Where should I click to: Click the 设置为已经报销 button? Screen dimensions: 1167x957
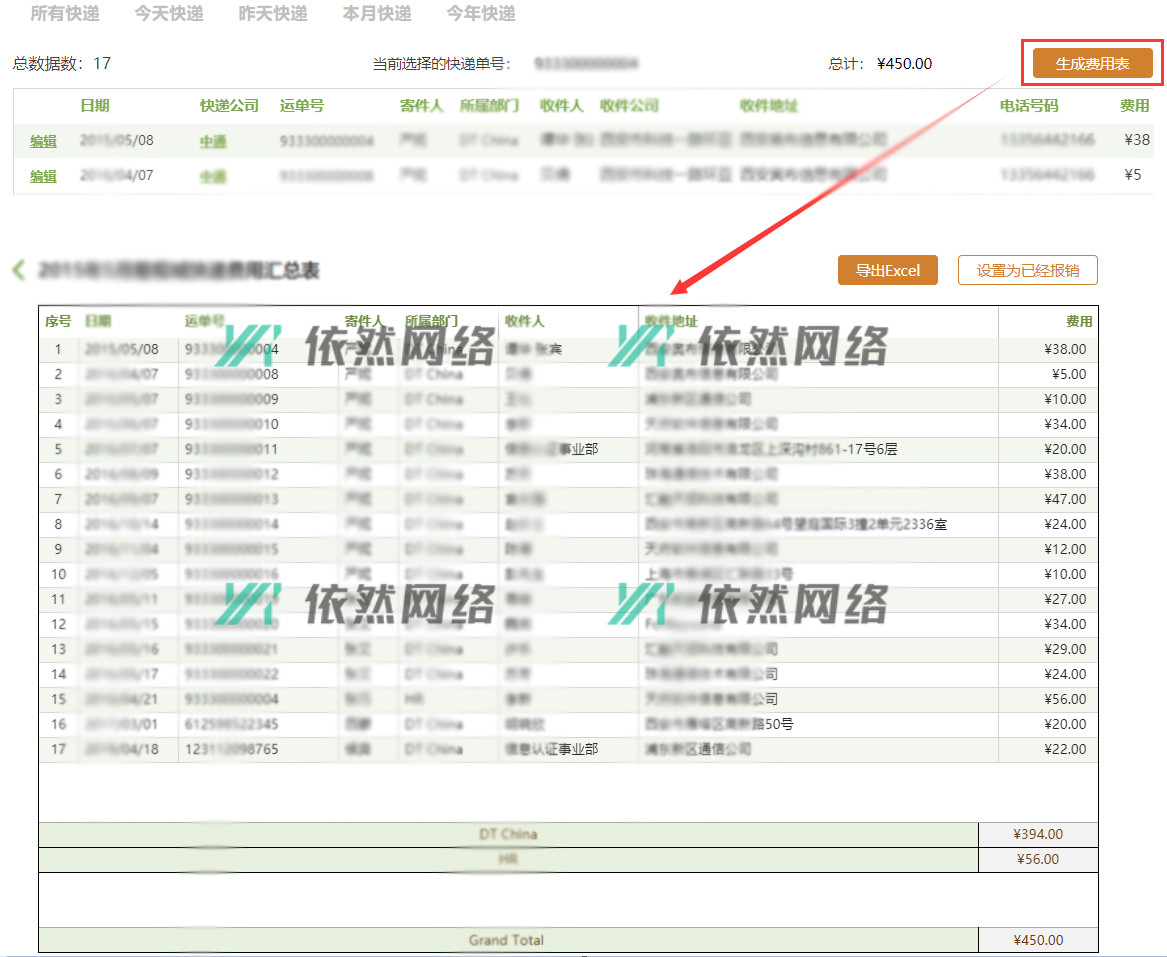(x=1027, y=271)
